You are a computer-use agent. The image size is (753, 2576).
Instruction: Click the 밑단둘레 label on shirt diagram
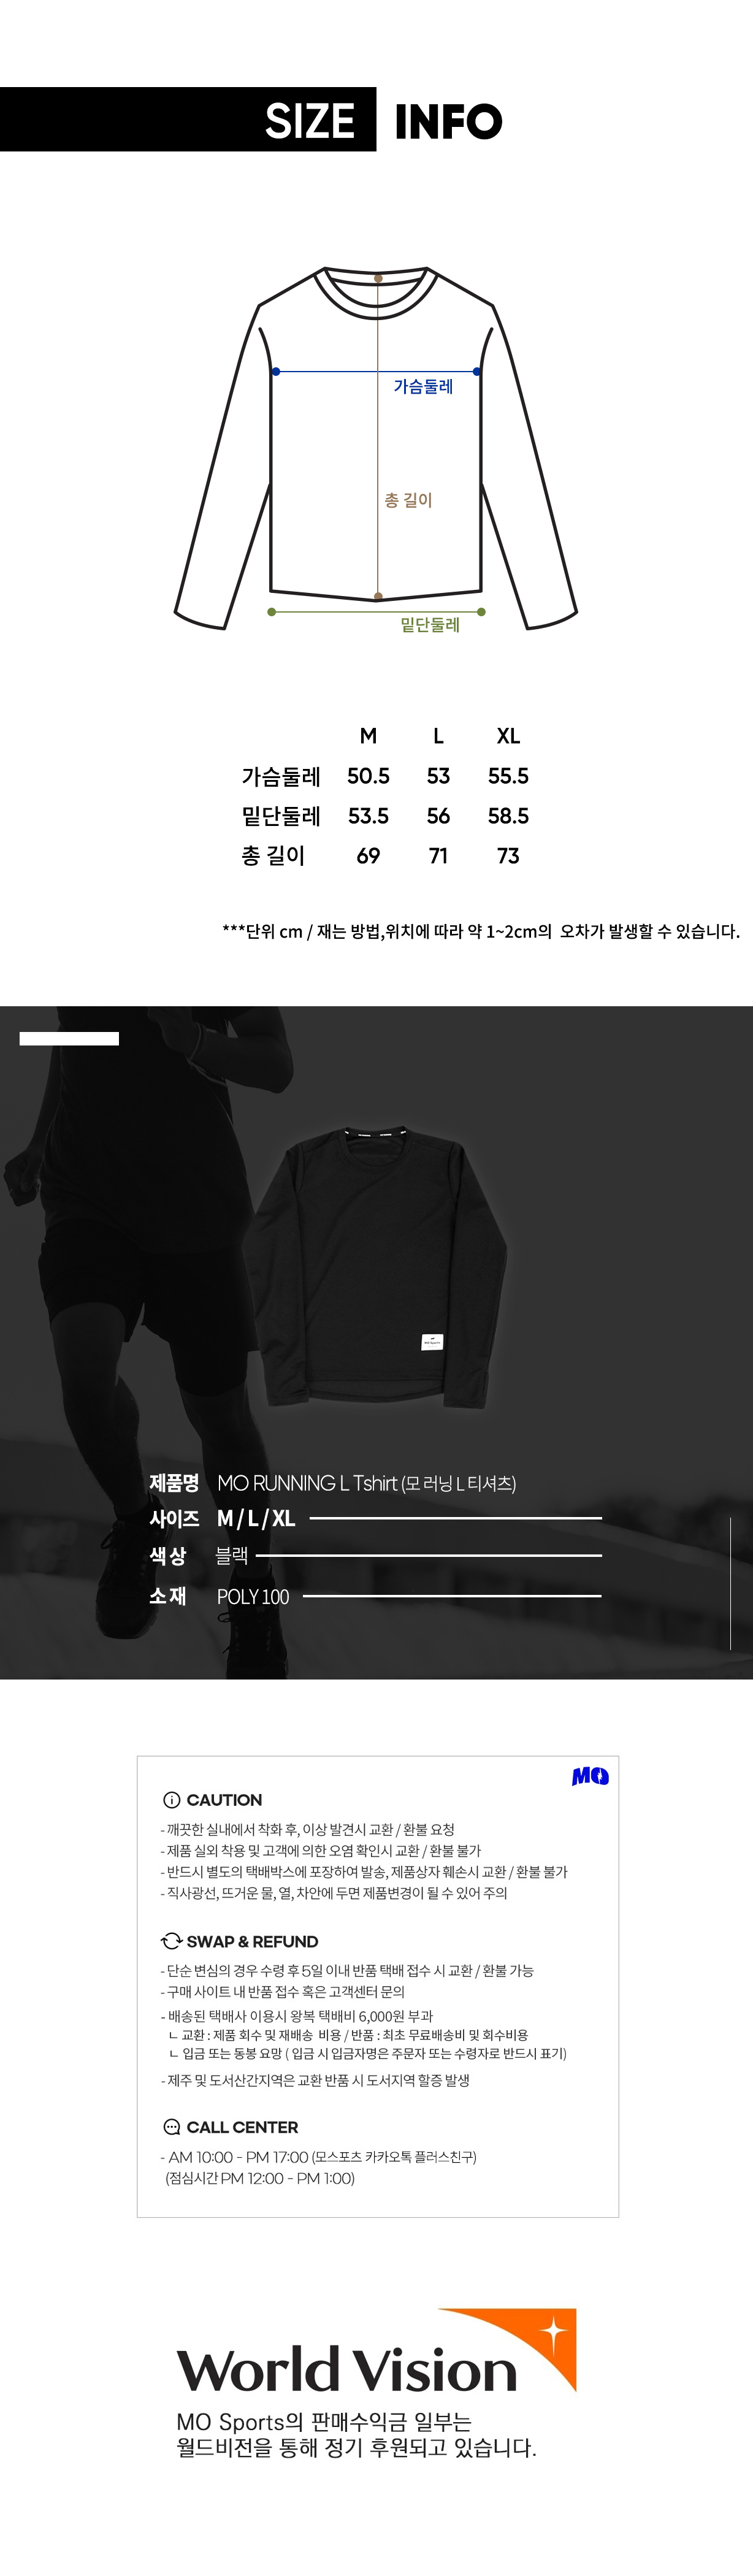tap(430, 624)
